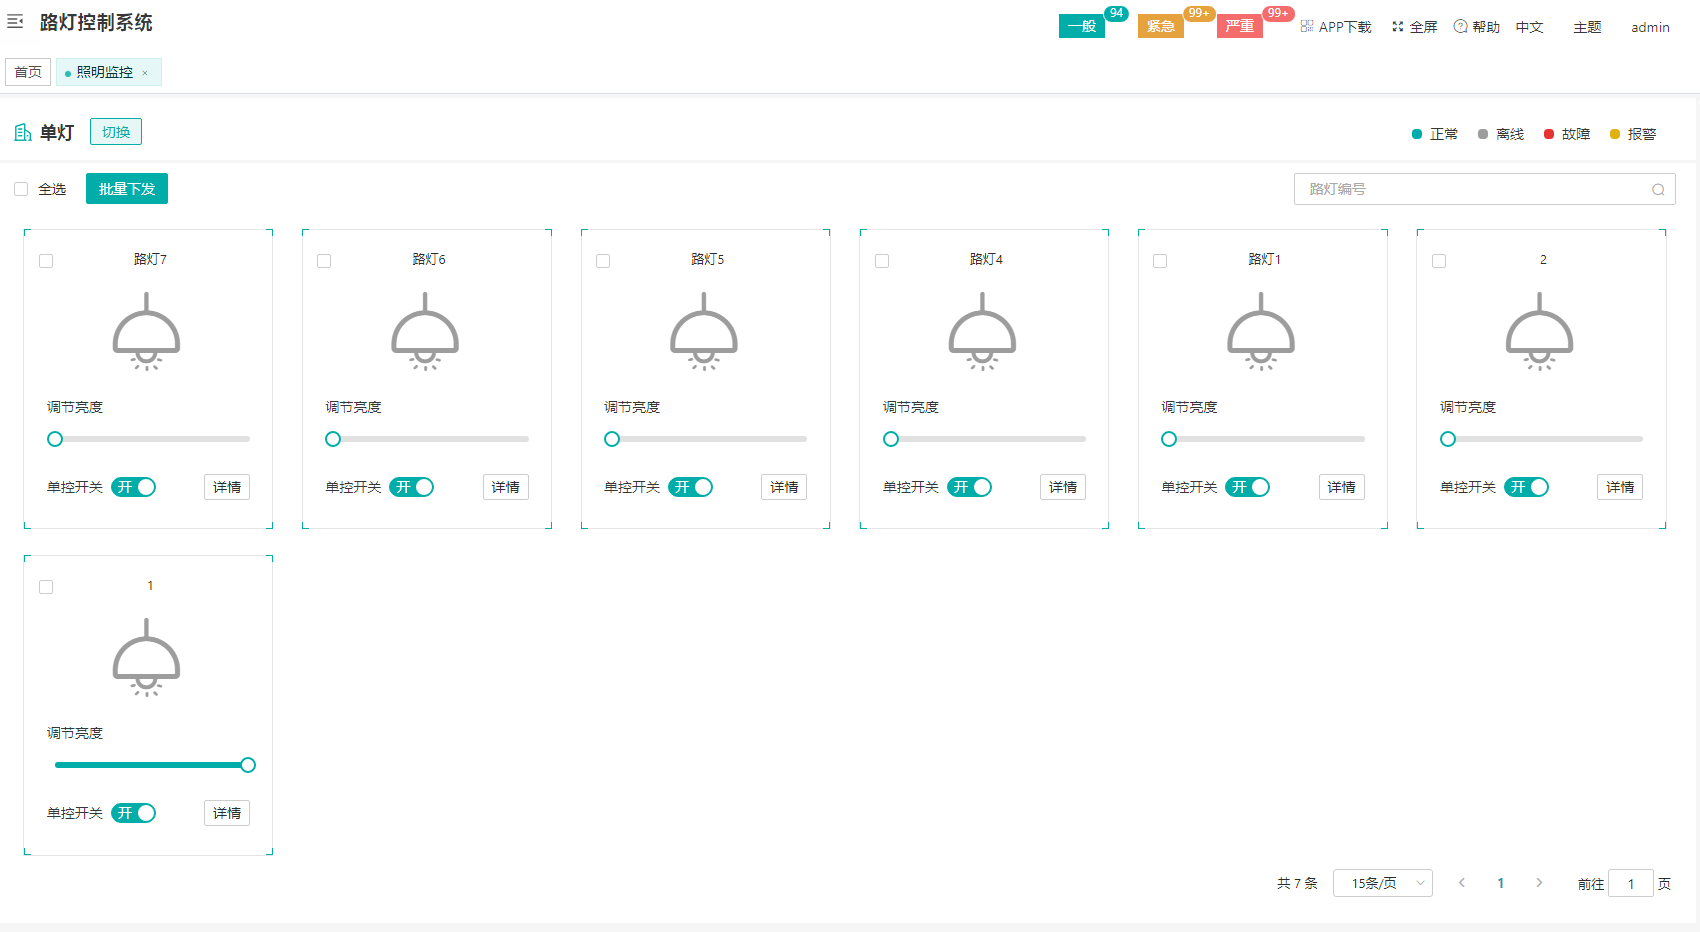The image size is (1700, 932).
Task: Collapse the sidebar menu hamburger icon
Action: (15, 21)
